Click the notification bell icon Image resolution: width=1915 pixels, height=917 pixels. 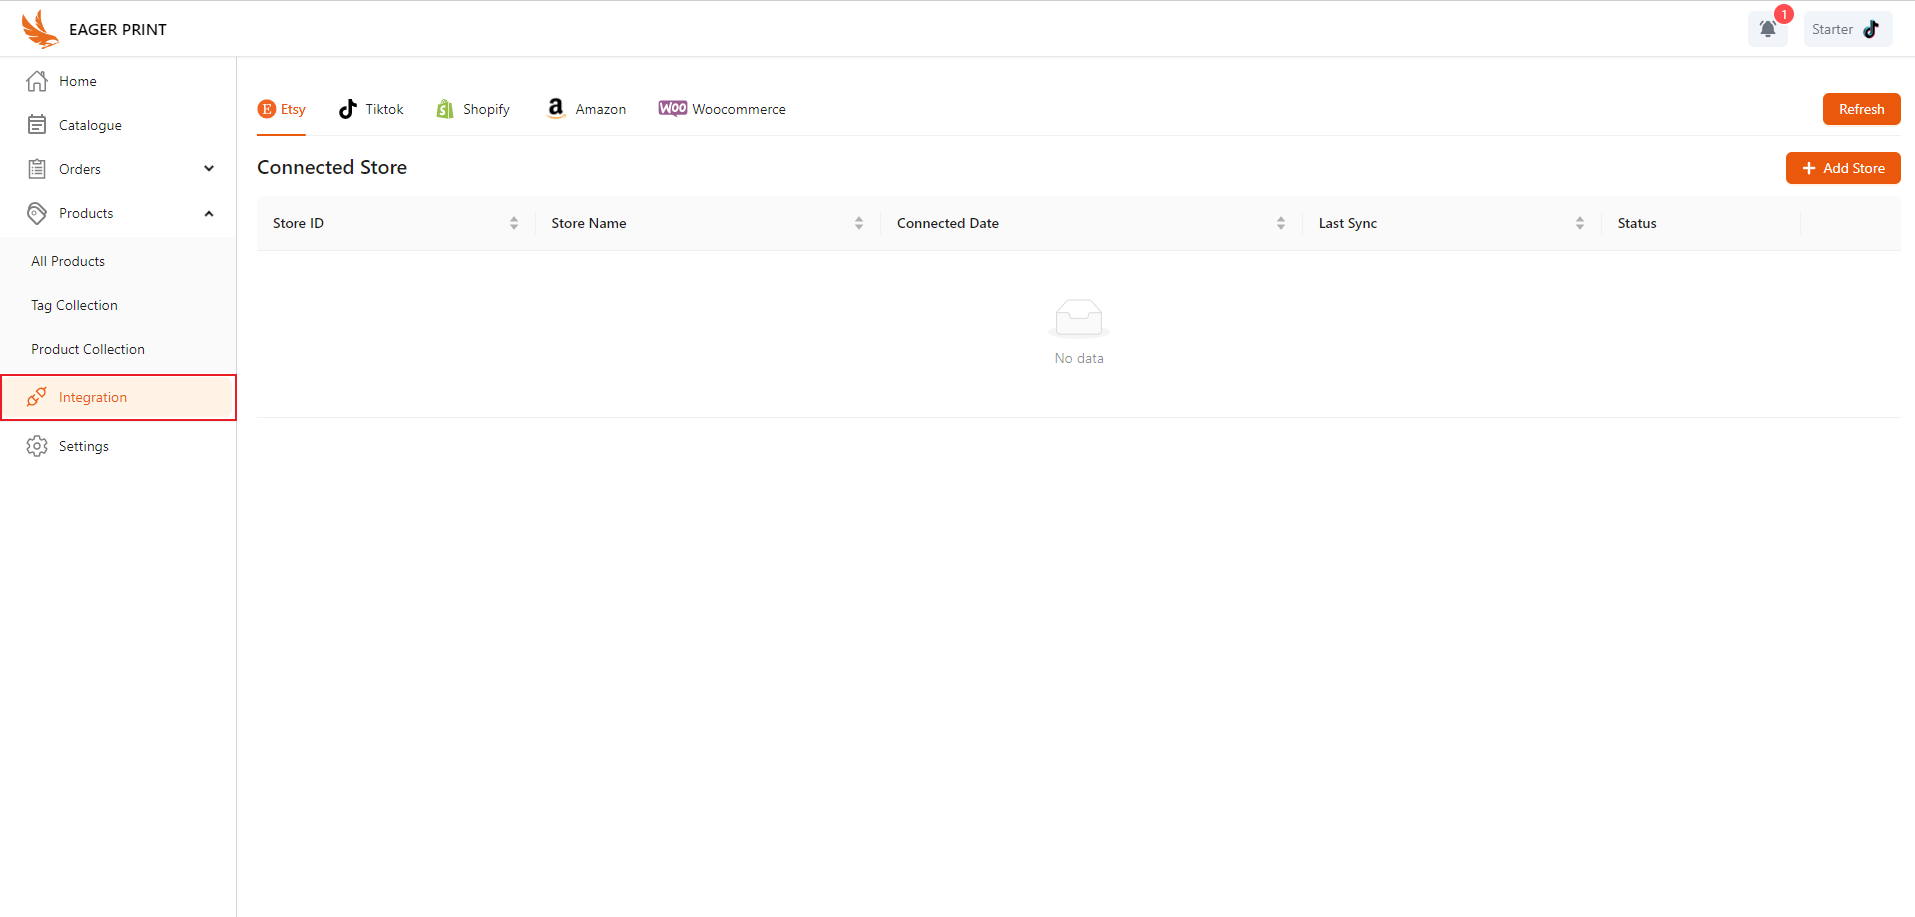pos(1767,29)
